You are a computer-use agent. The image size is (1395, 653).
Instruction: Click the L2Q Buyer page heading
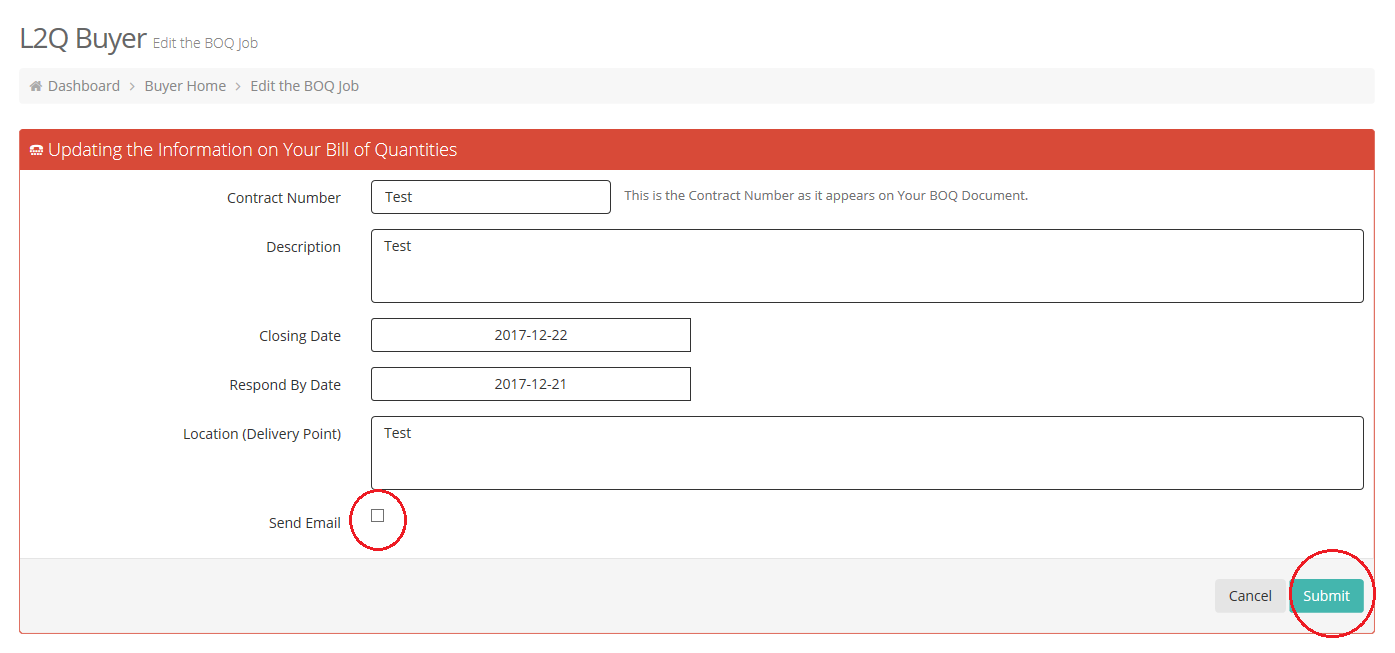(83, 38)
